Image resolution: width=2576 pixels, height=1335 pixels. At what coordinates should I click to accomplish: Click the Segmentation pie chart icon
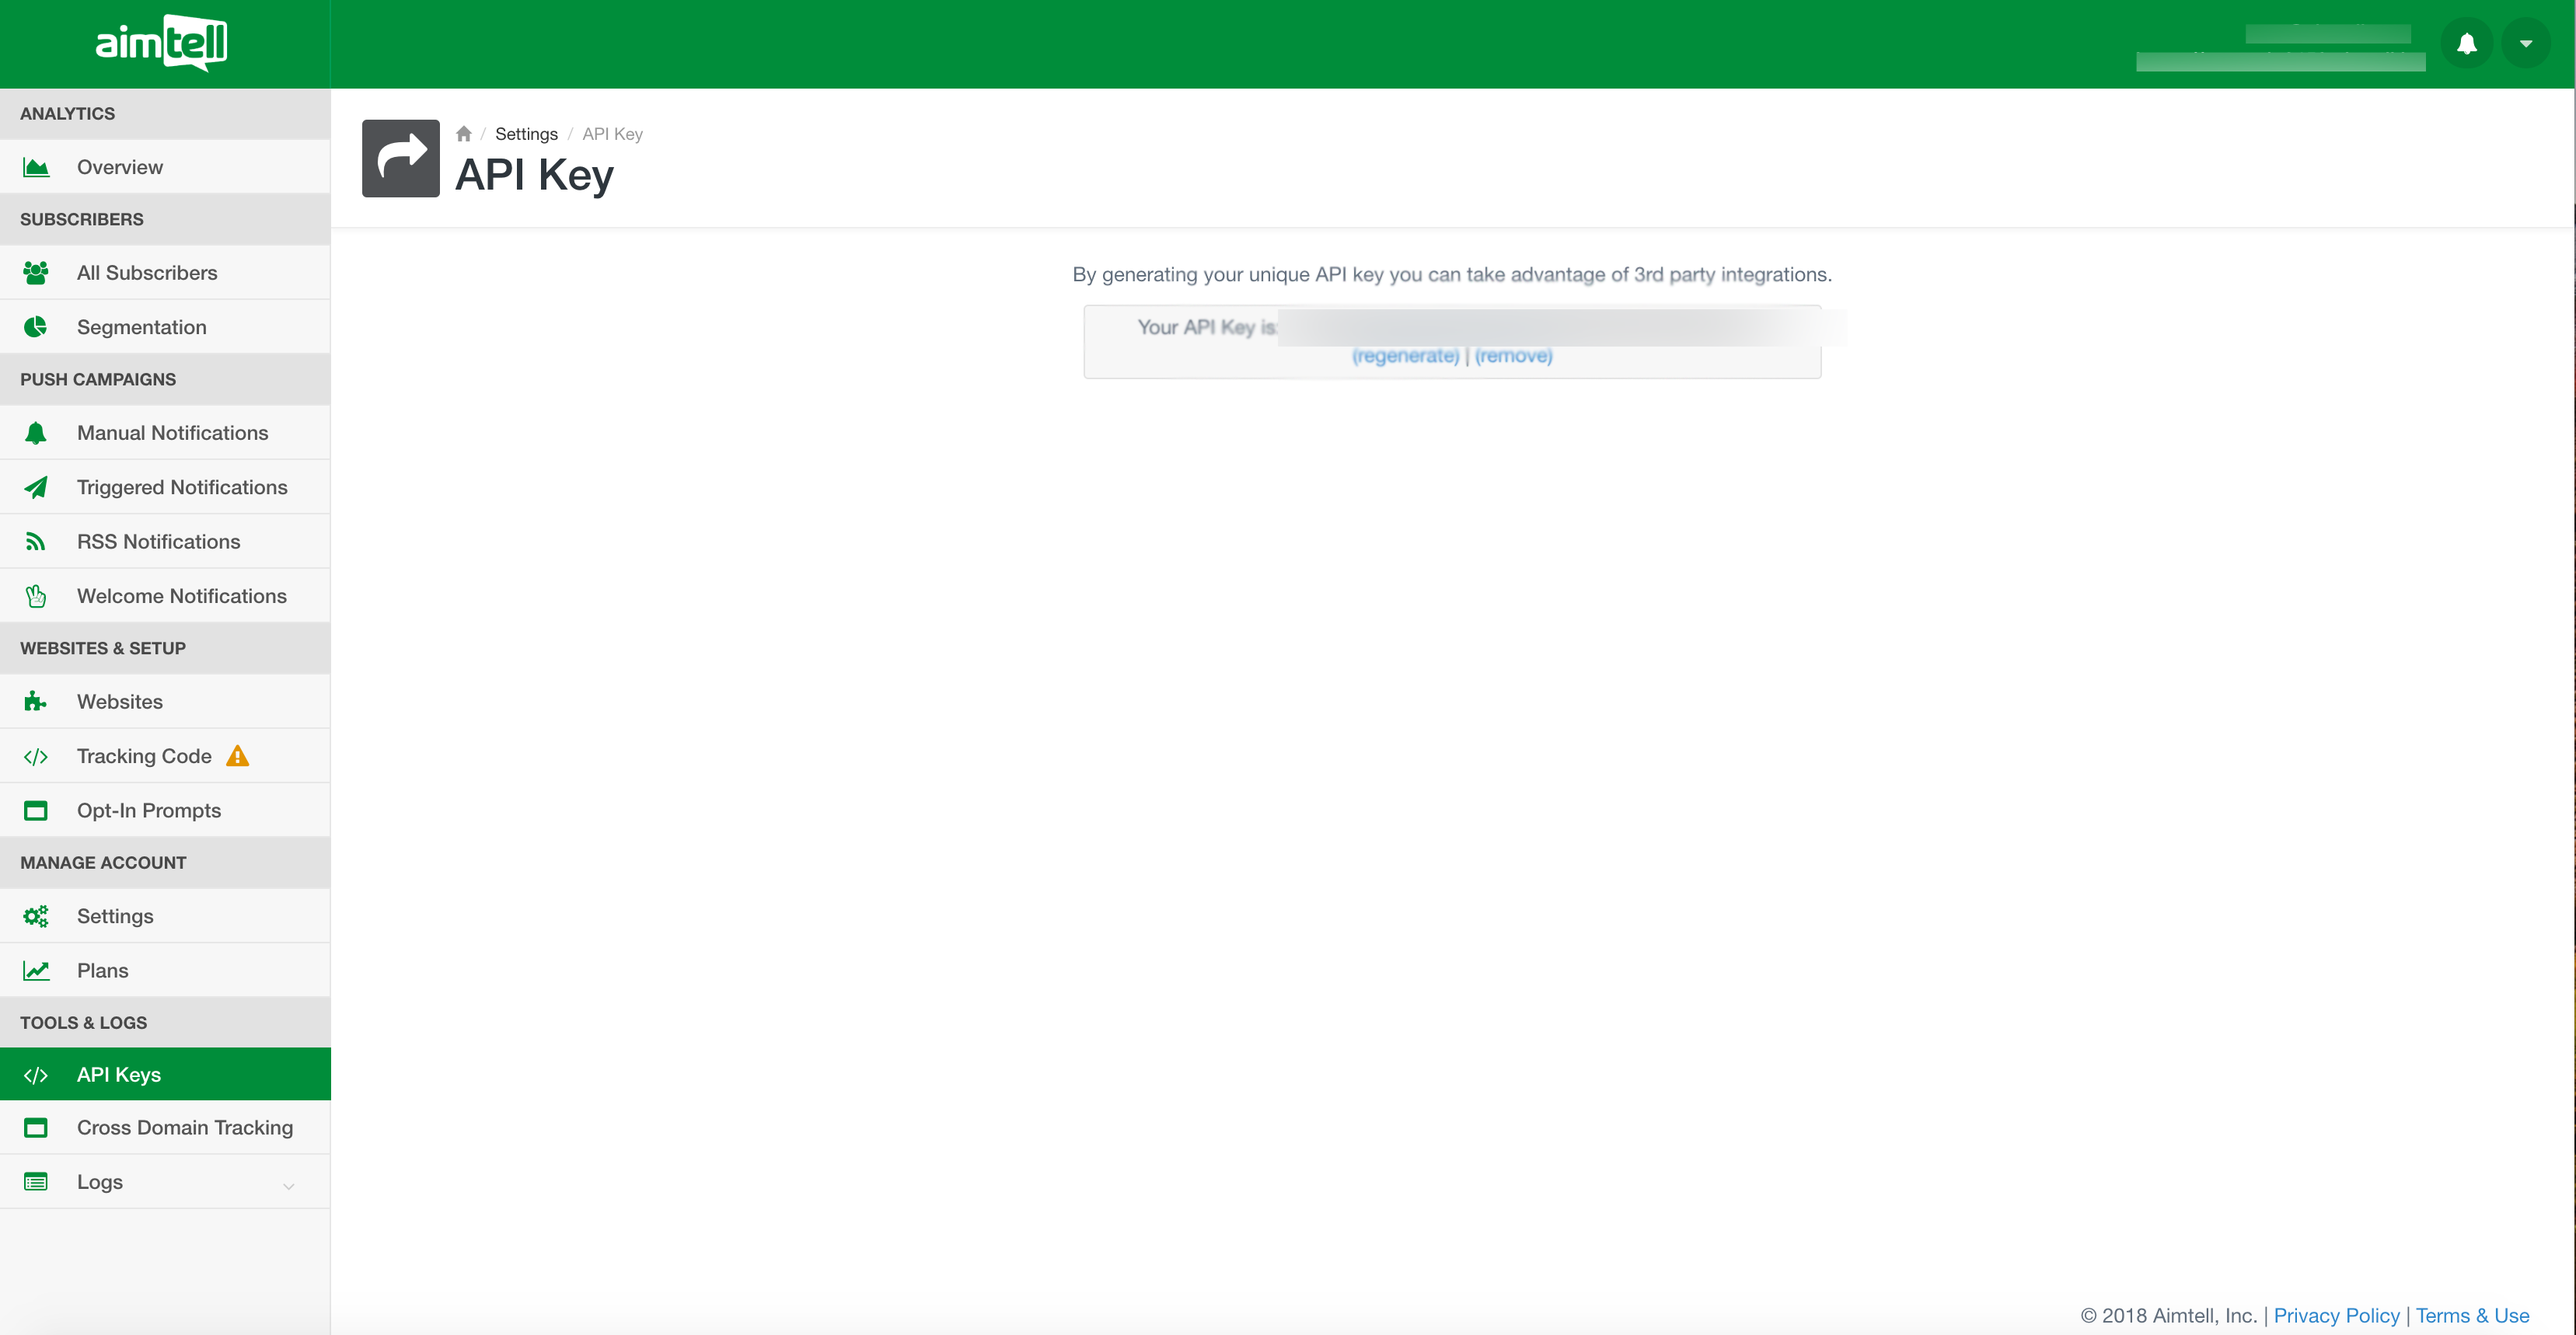[36, 327]
